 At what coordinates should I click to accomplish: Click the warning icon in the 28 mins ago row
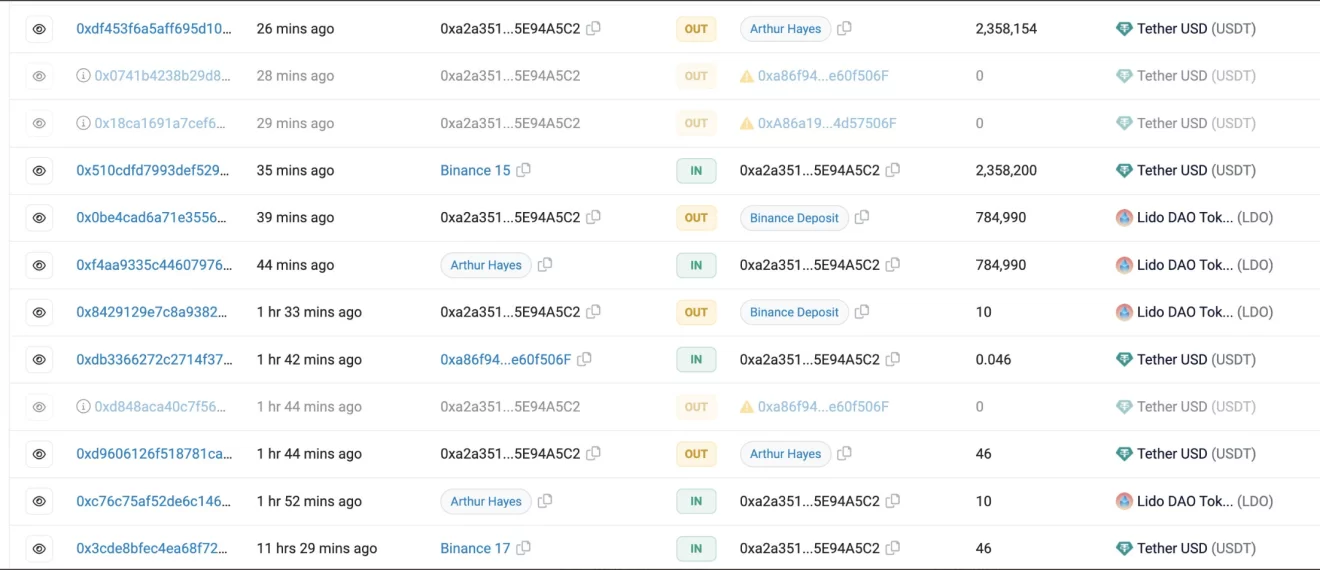click(746, 76)
